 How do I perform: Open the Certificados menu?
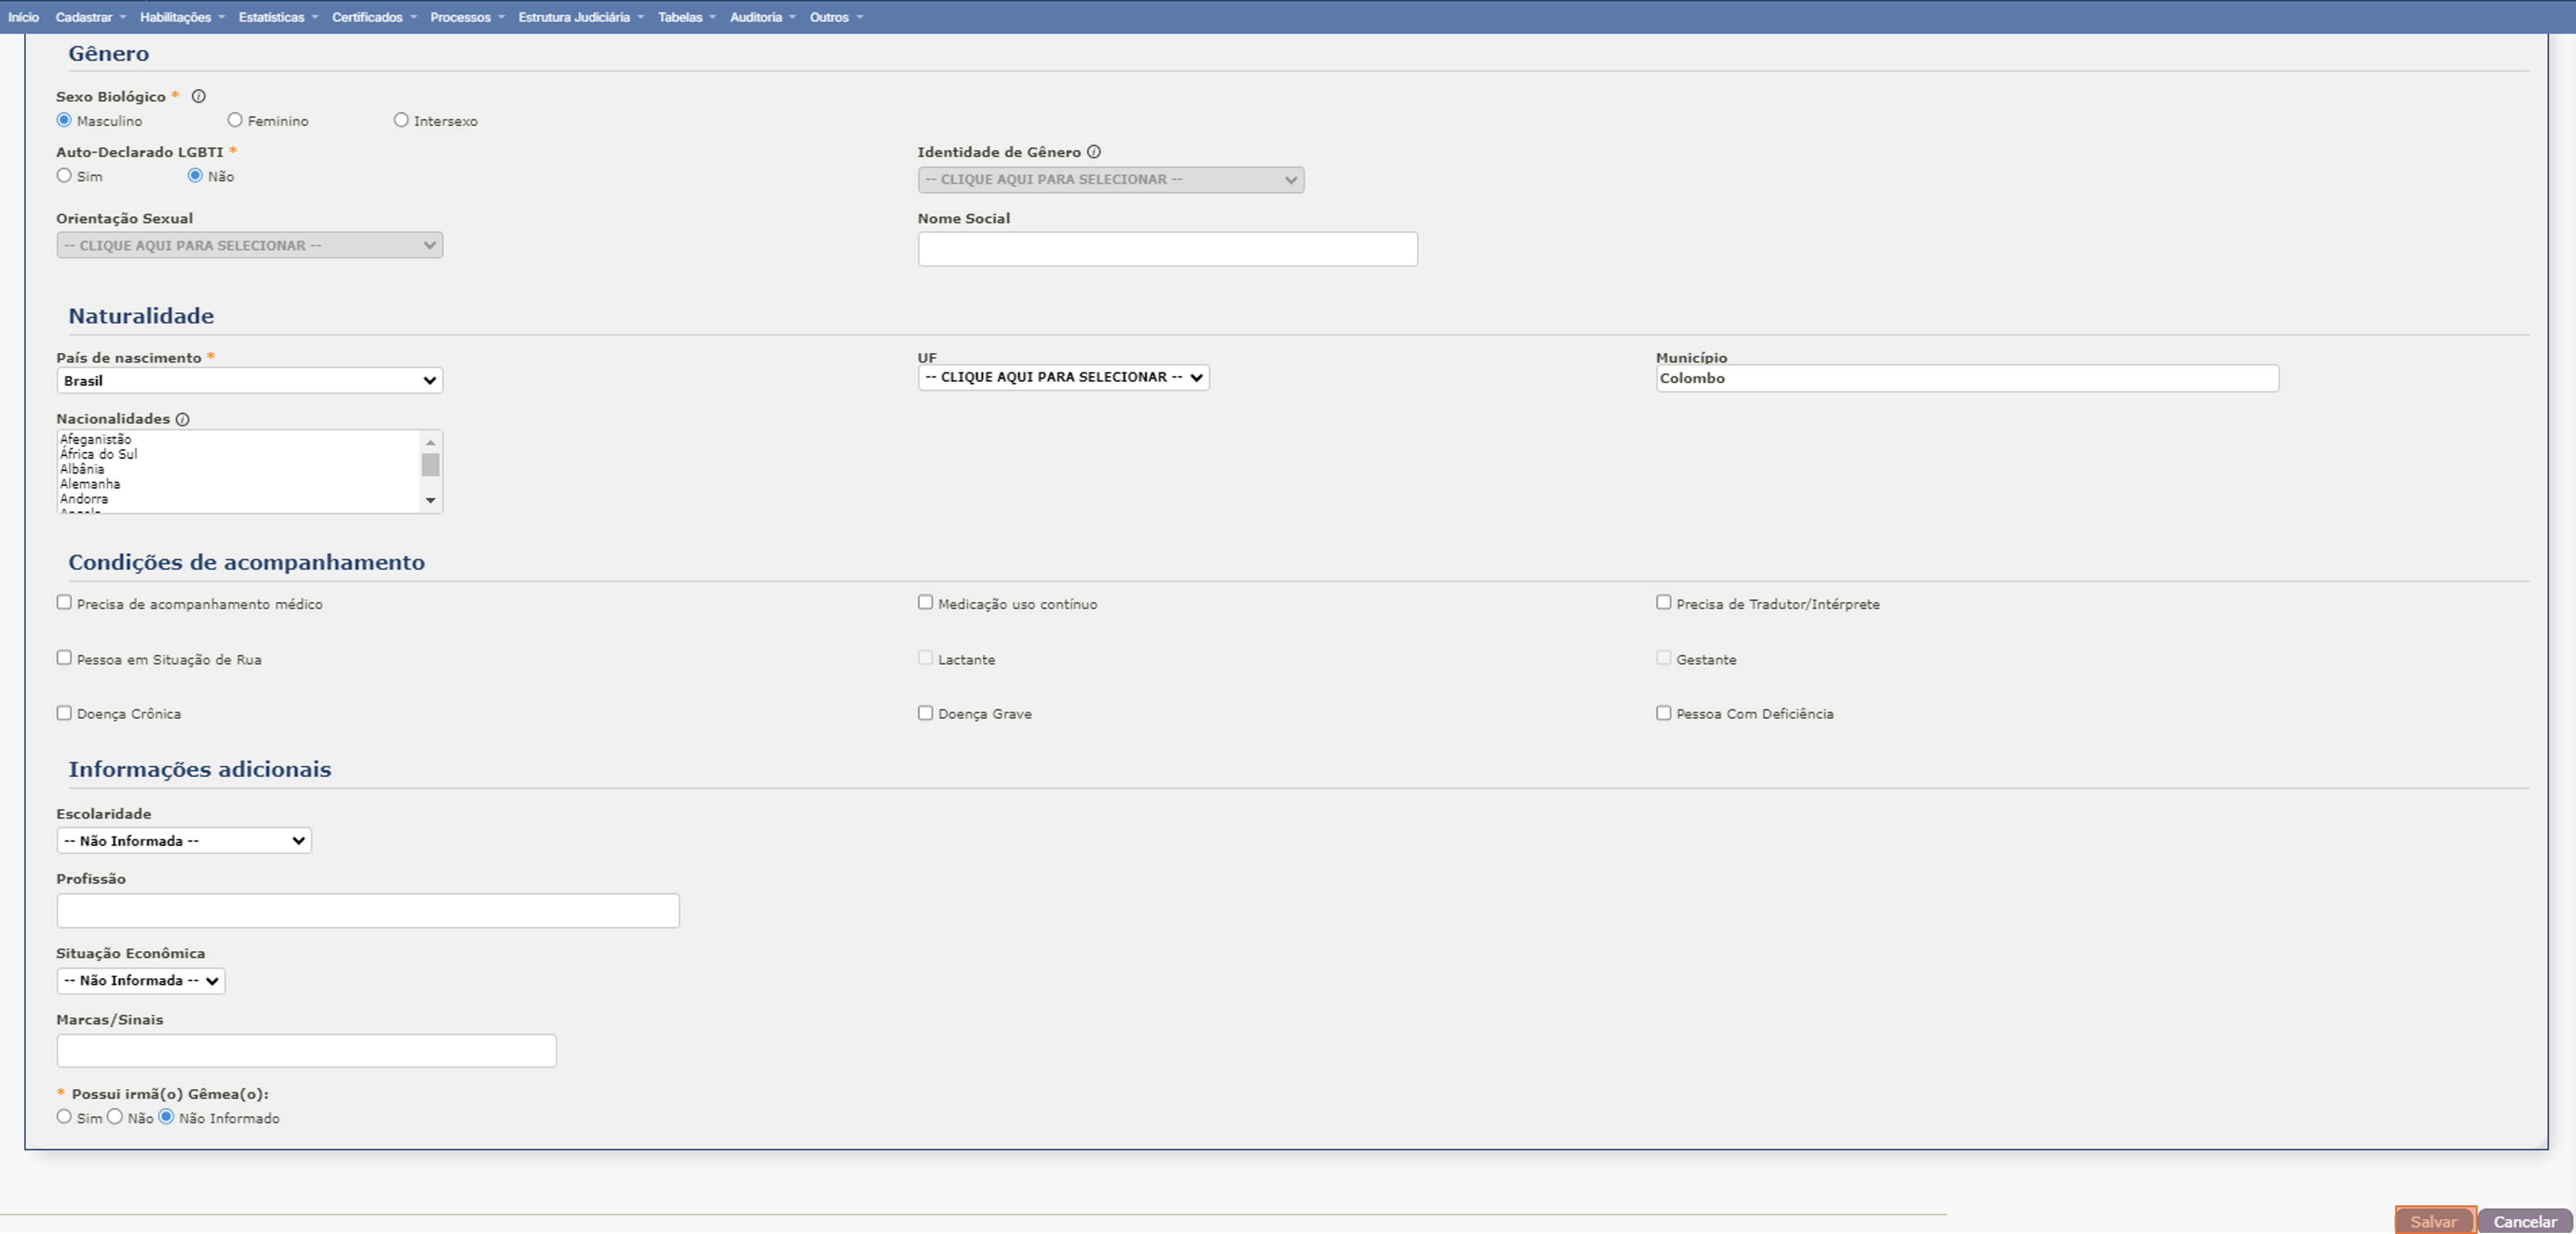pyautogui.click(x=374, y=17)
